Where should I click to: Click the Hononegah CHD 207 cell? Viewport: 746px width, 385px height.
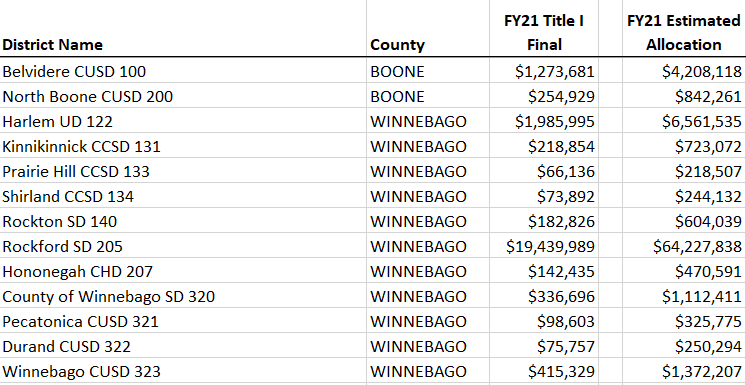tap(183, 271)
